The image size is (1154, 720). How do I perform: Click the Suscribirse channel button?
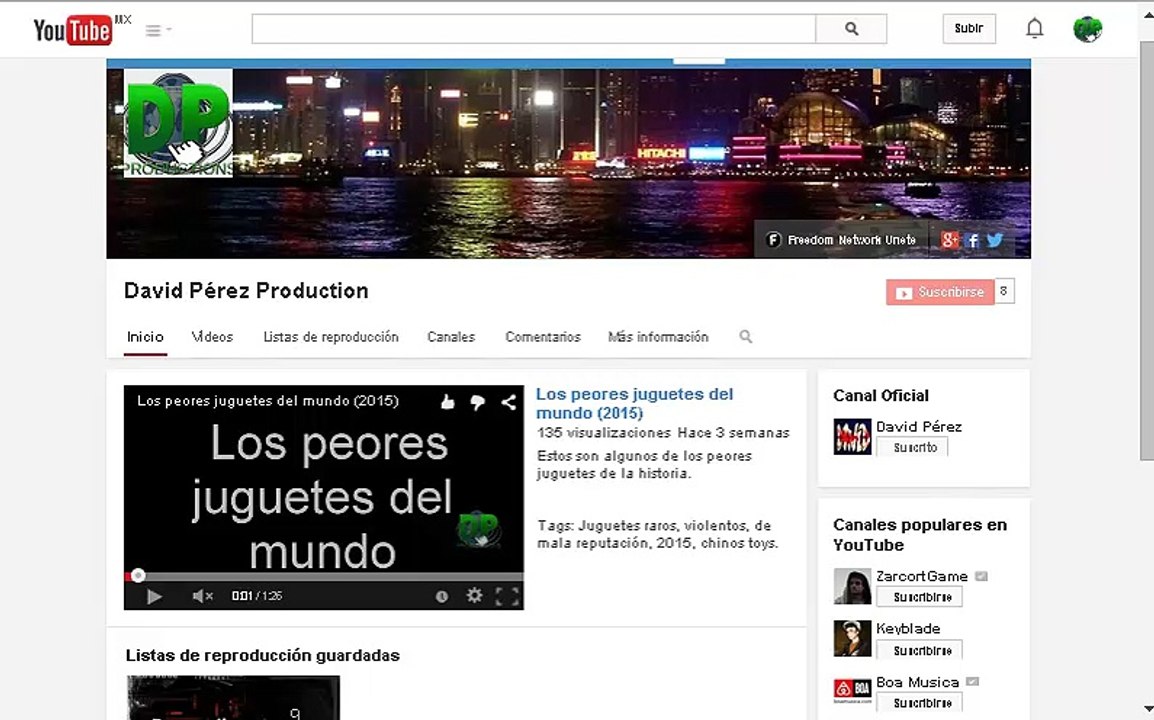click(940, 292)
